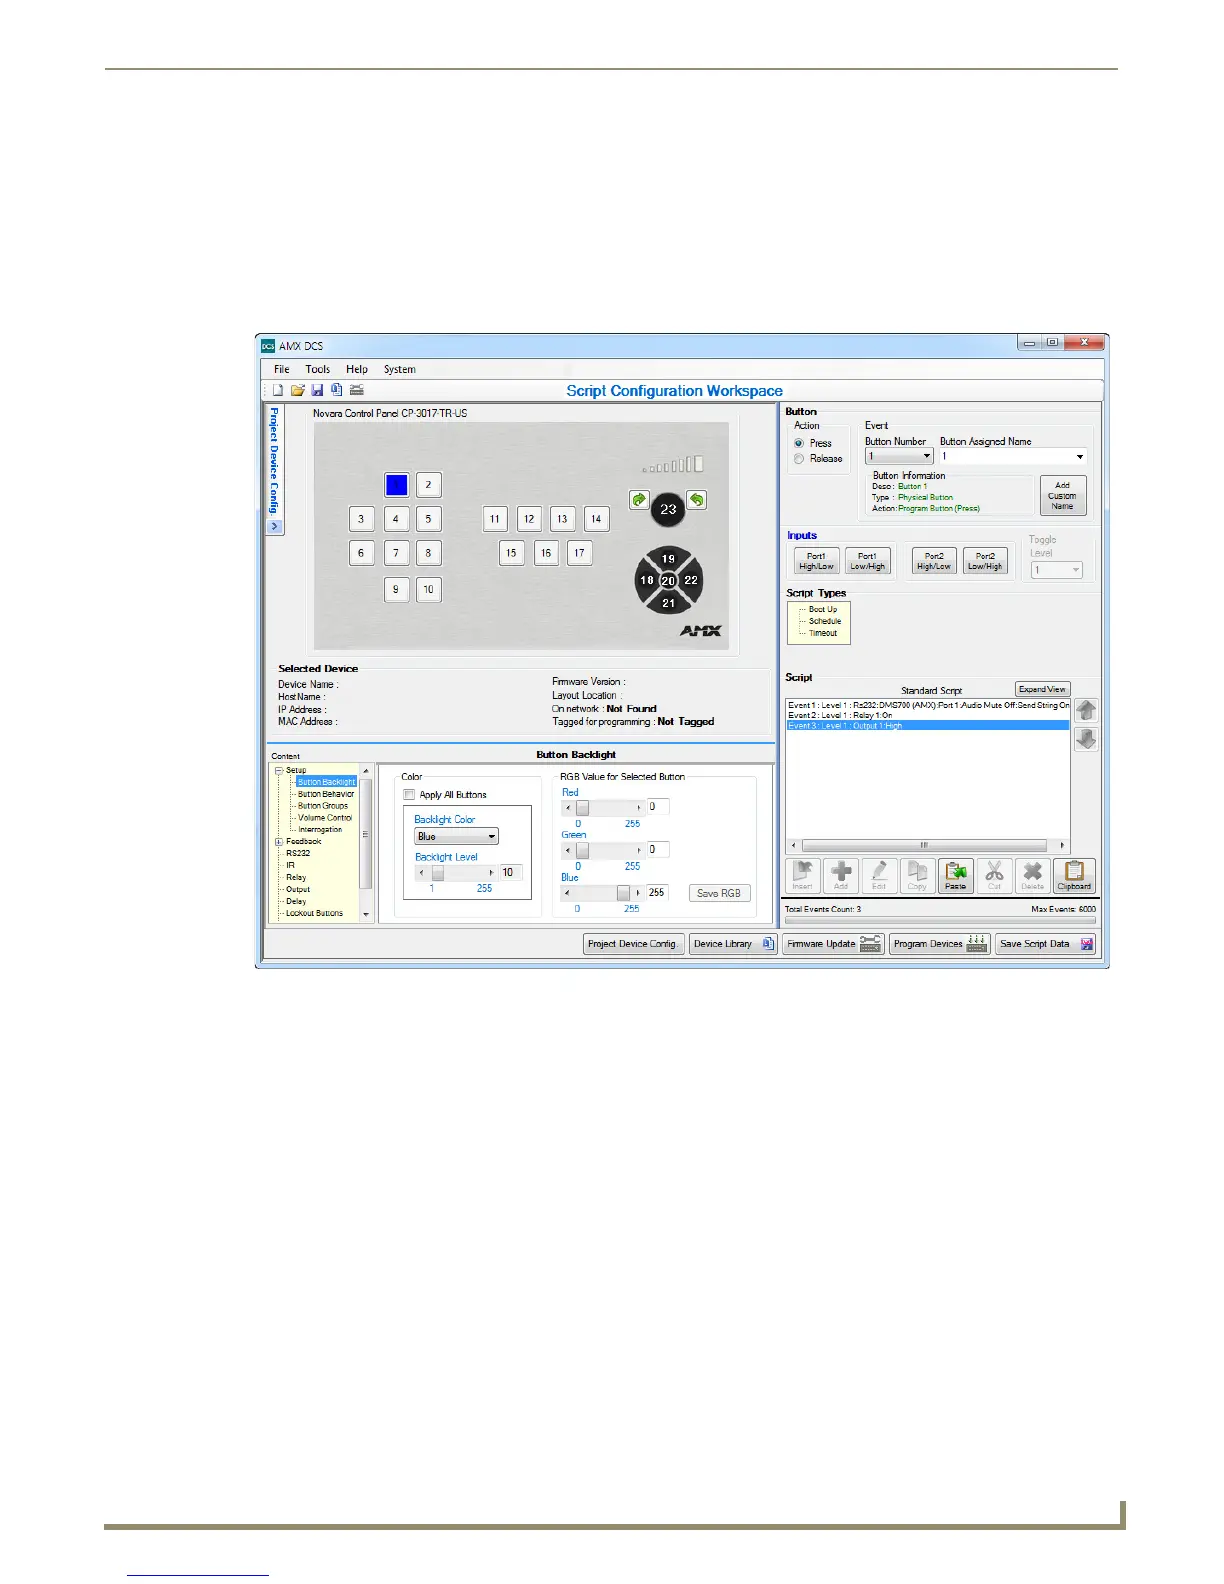Click the Save Script Data button

tap(1046, 944)
